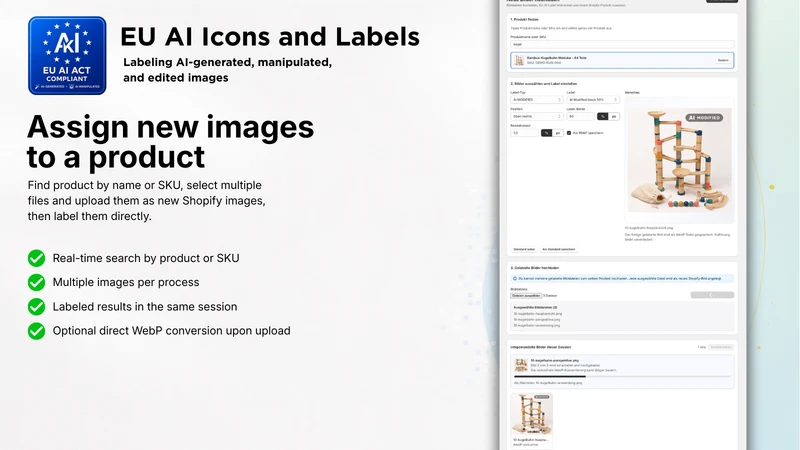Toggle the Als WebP speichern checkbox
The height and width of the screenshot is (450, 800).
tap(569, 133)
